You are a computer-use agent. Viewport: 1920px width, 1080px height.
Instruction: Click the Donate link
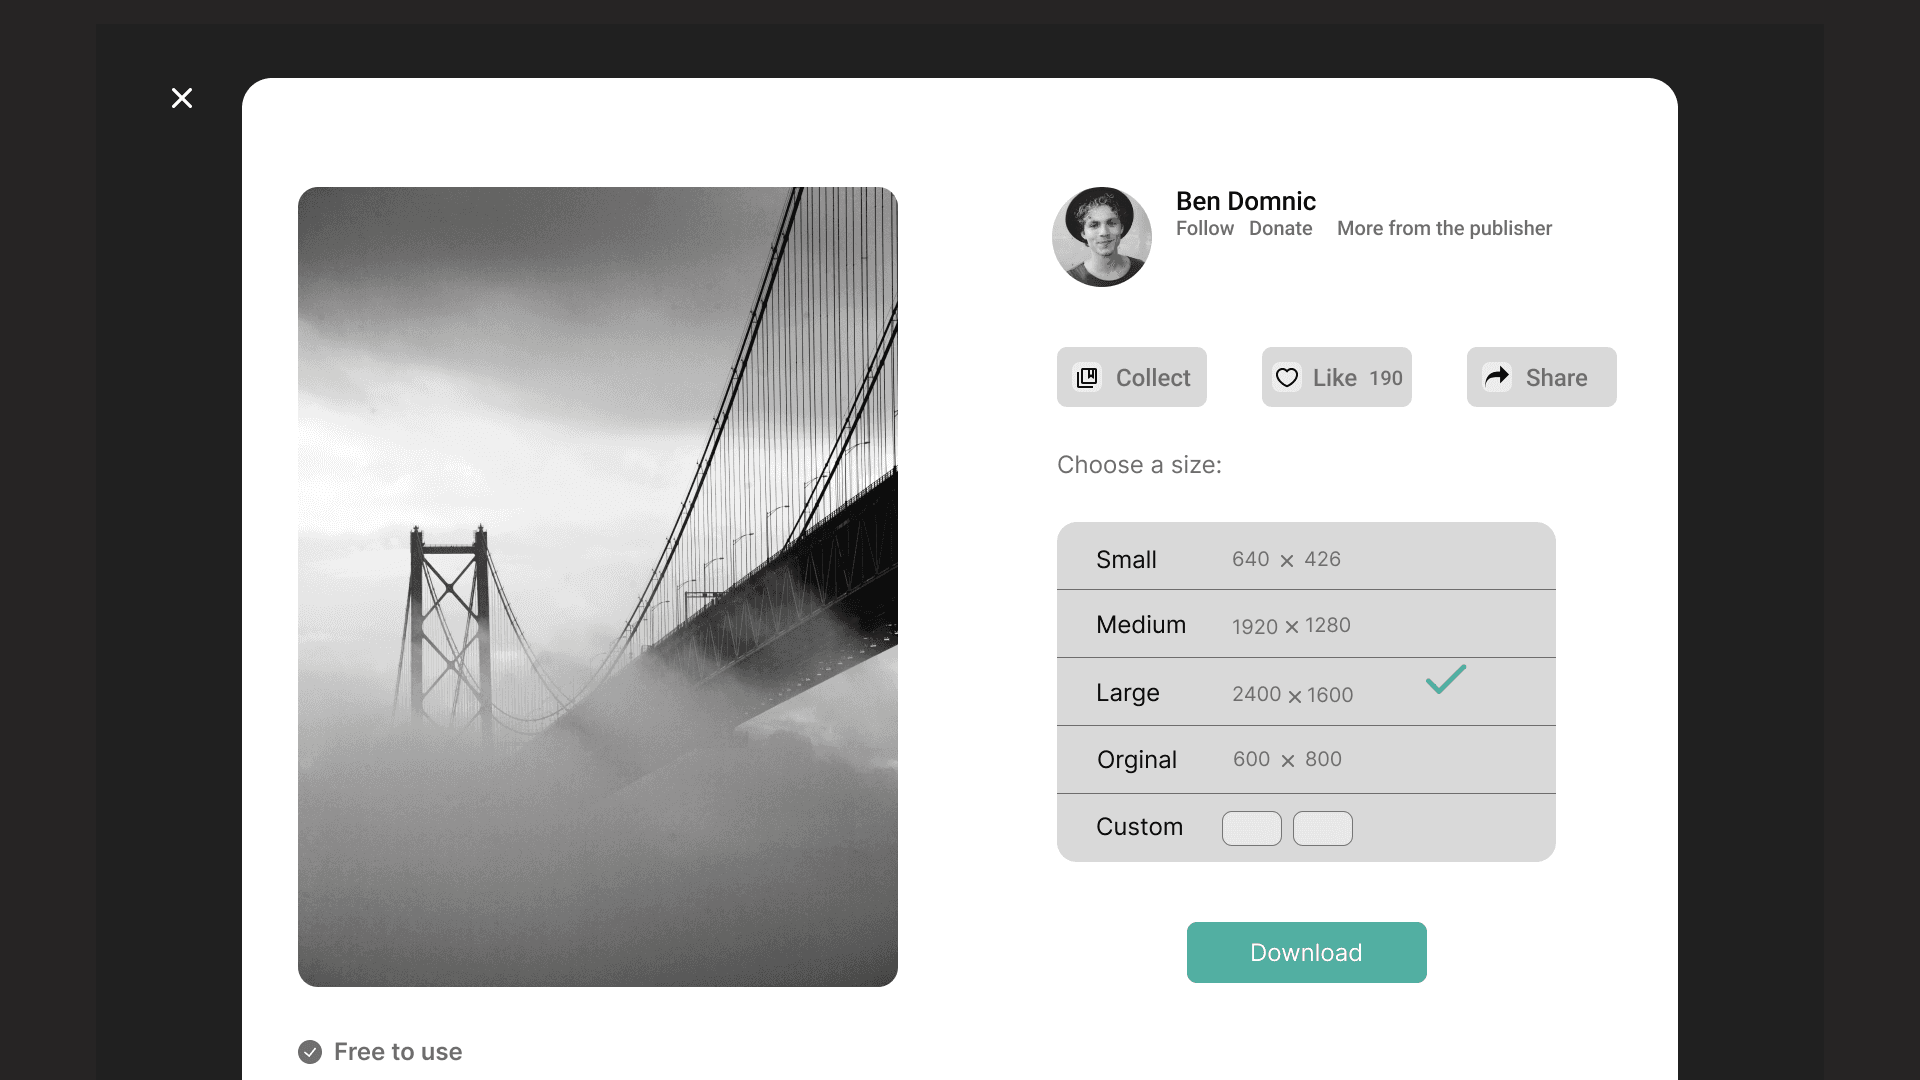1280,228
